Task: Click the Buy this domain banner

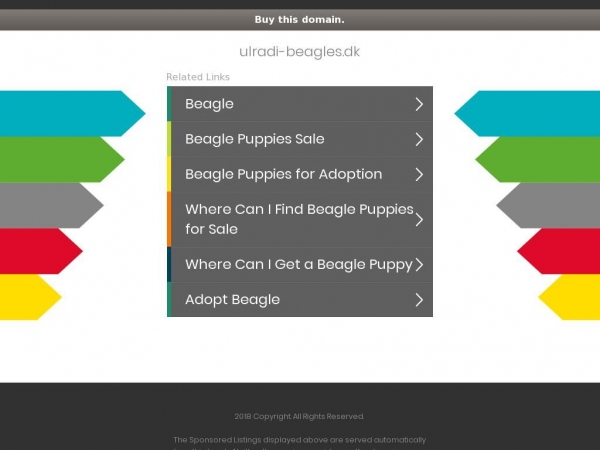Action: 300,20
